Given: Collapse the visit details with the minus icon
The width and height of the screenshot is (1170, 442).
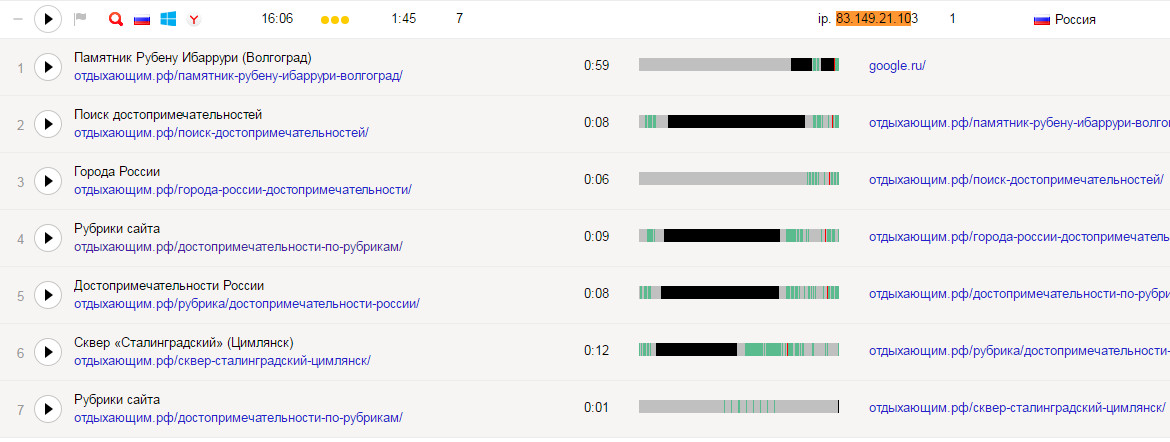Looking at the screenshot, I should click(17, 19).
